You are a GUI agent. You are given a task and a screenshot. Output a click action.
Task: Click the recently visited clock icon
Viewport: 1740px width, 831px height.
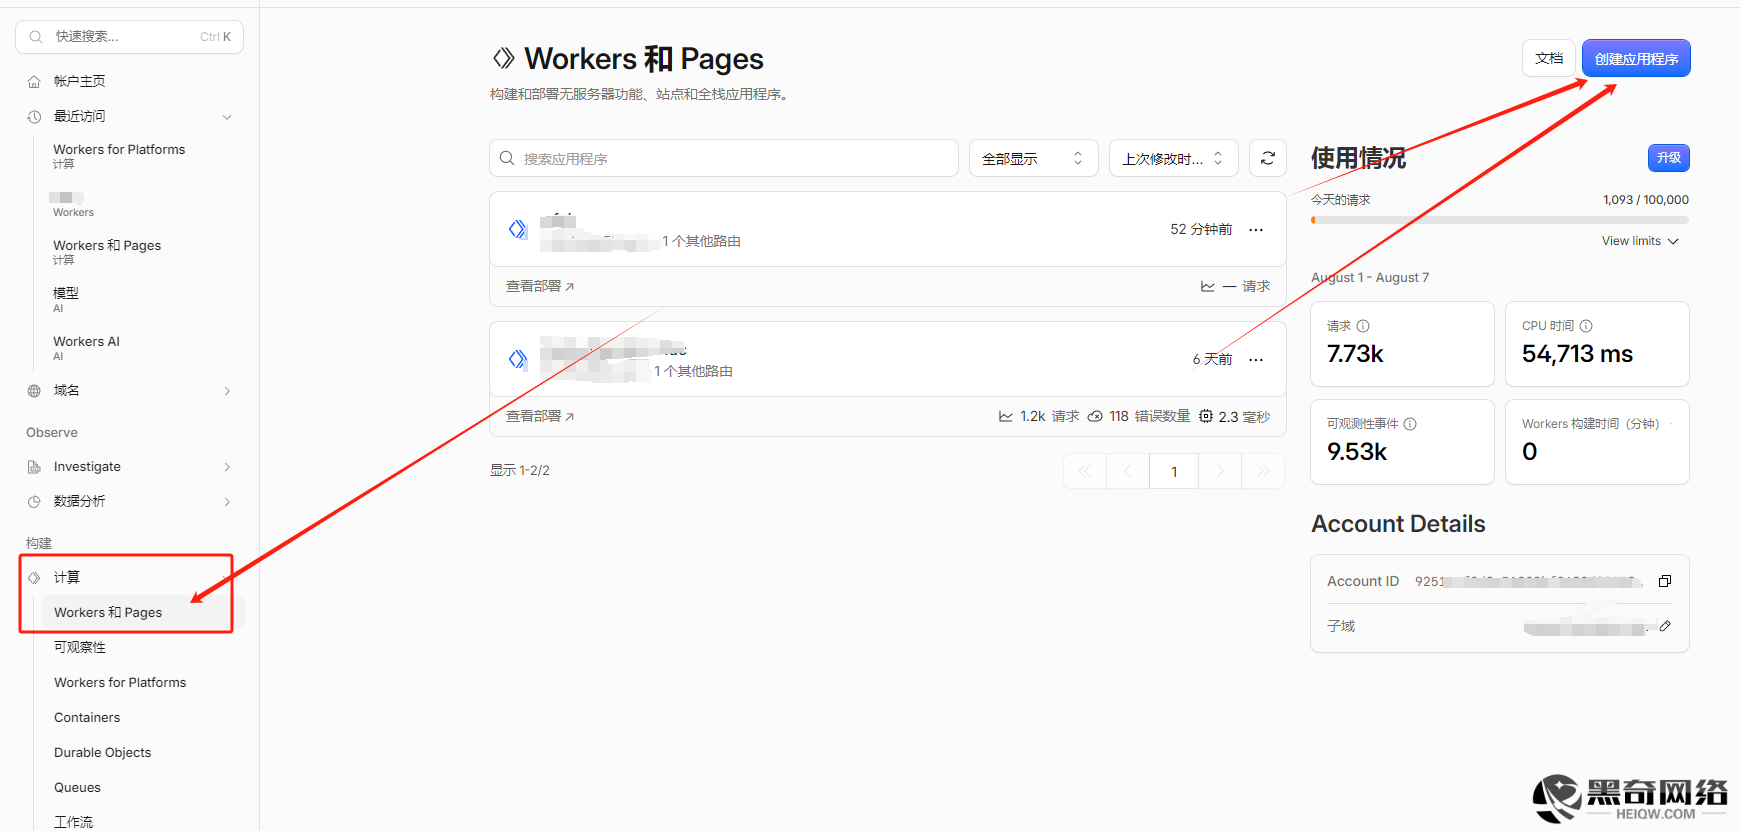point(34,117)
